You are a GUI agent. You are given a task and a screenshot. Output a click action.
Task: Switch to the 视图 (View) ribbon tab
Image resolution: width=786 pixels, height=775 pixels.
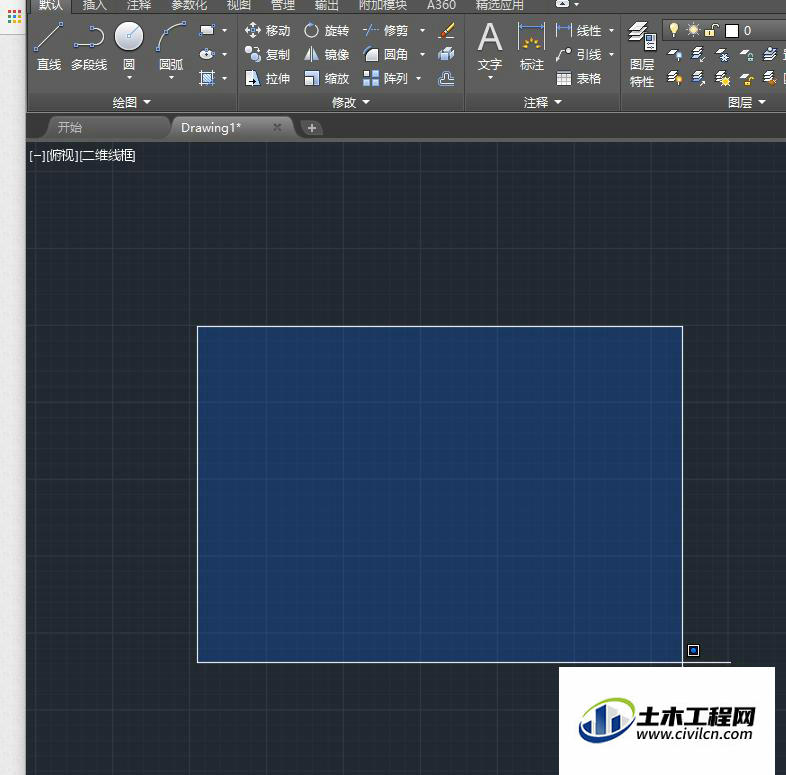(239, 5)
